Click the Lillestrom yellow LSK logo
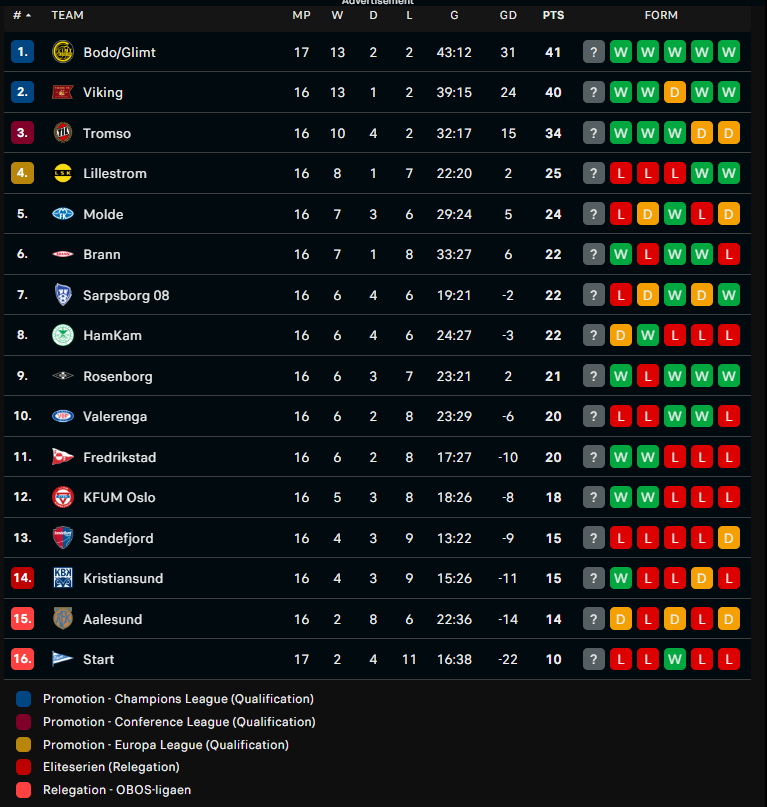Screen dimensions: 767x807 coord(63,173)
